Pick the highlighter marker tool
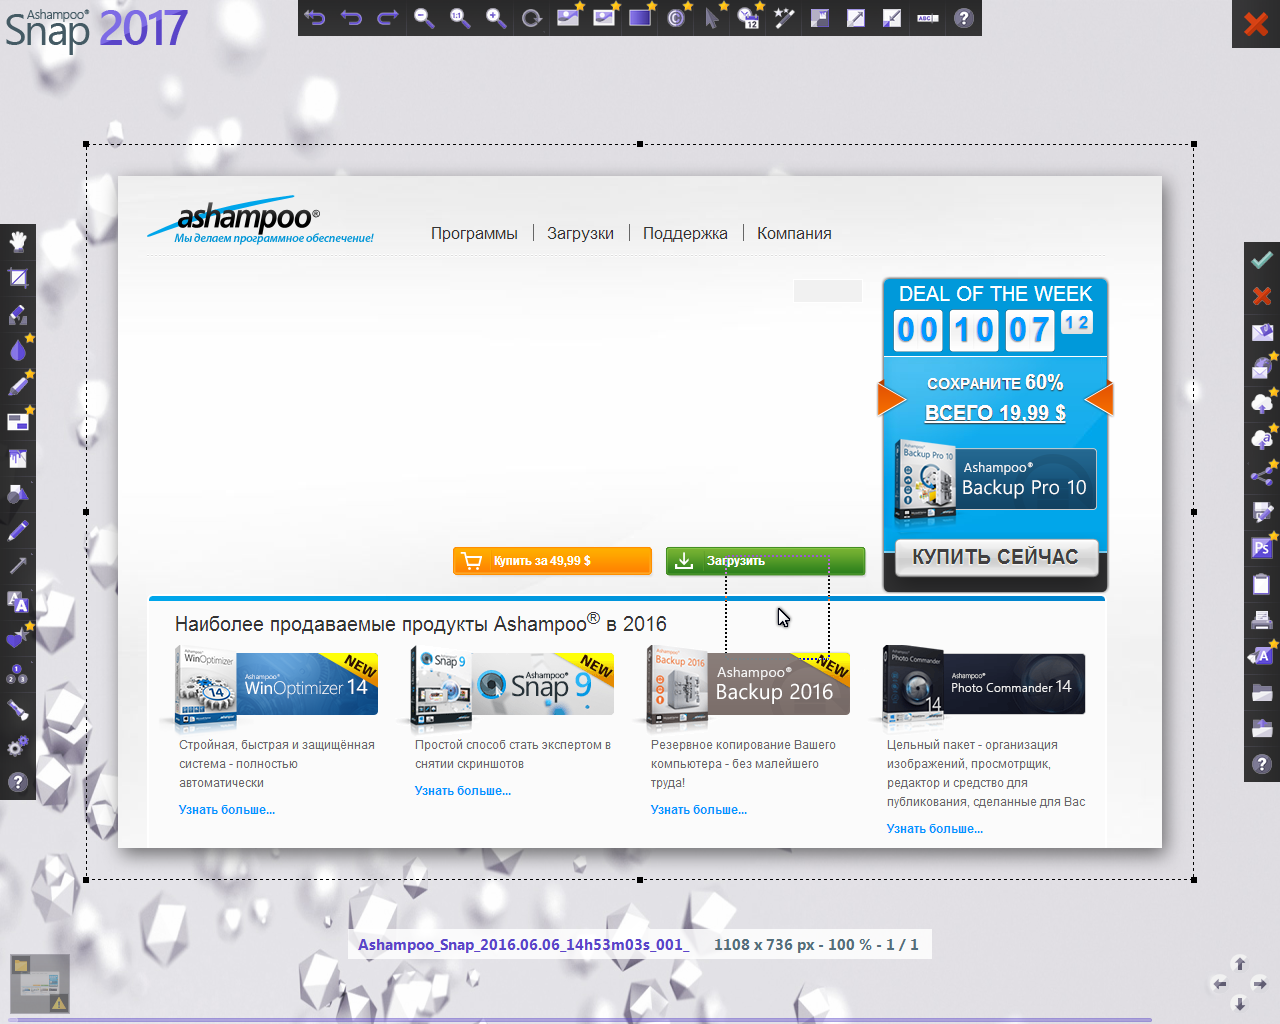This screenshot has height=1024, width=1280. click(18, 385)
